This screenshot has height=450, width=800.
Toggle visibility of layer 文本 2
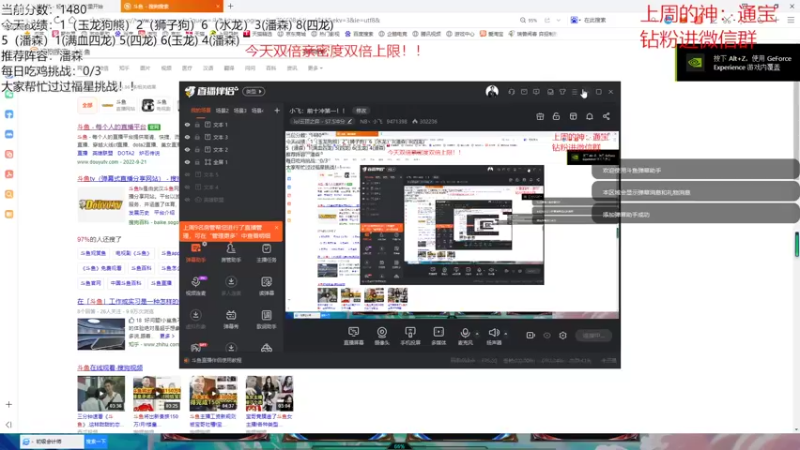(187, 149)
